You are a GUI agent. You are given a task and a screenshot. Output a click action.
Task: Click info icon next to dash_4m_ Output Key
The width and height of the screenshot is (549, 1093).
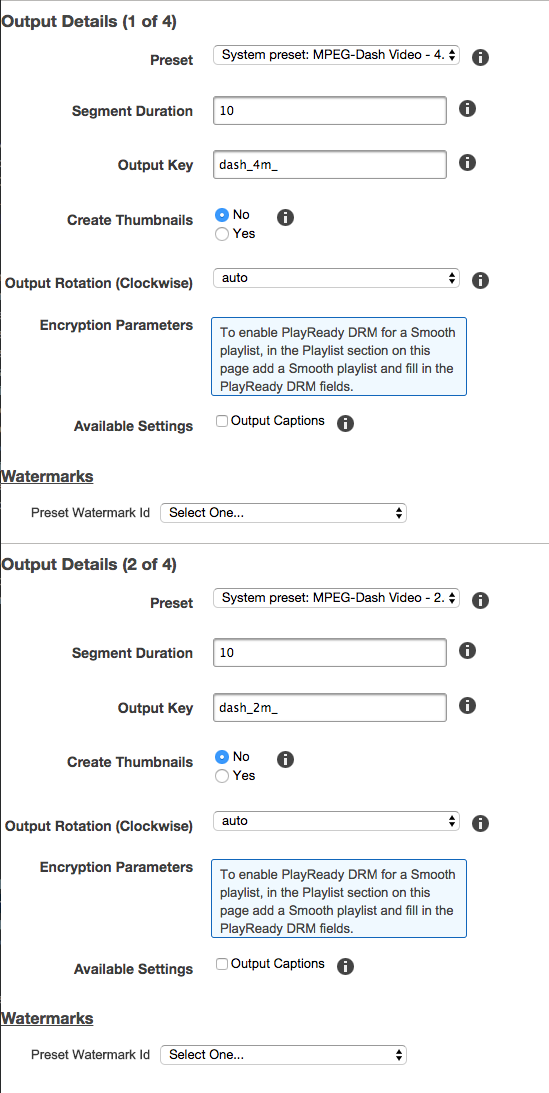point(467,163)
